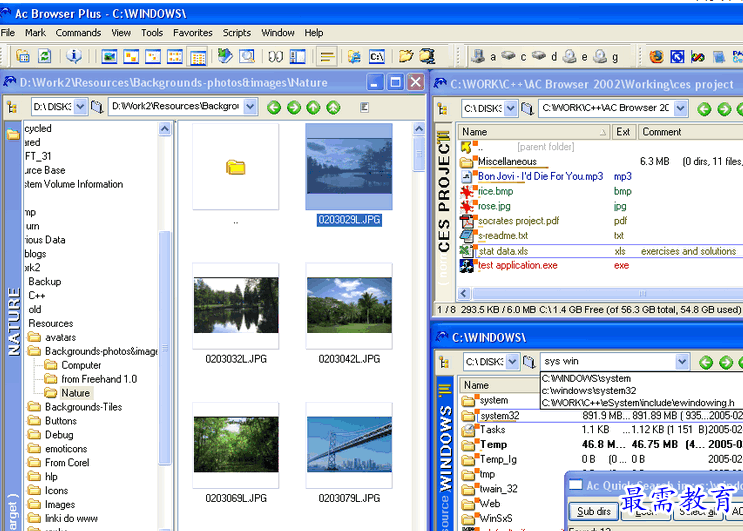Image resolution: width=743 pixels, height=531 pixels.
Task: Click the text lines list icon in toolbar
Action: coord(327,57)
